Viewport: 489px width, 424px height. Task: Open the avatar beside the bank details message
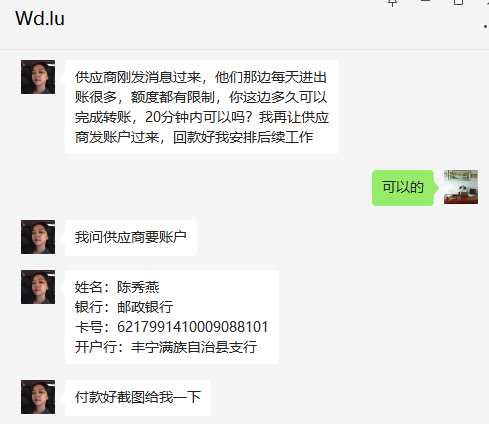[x=38, y=287]
